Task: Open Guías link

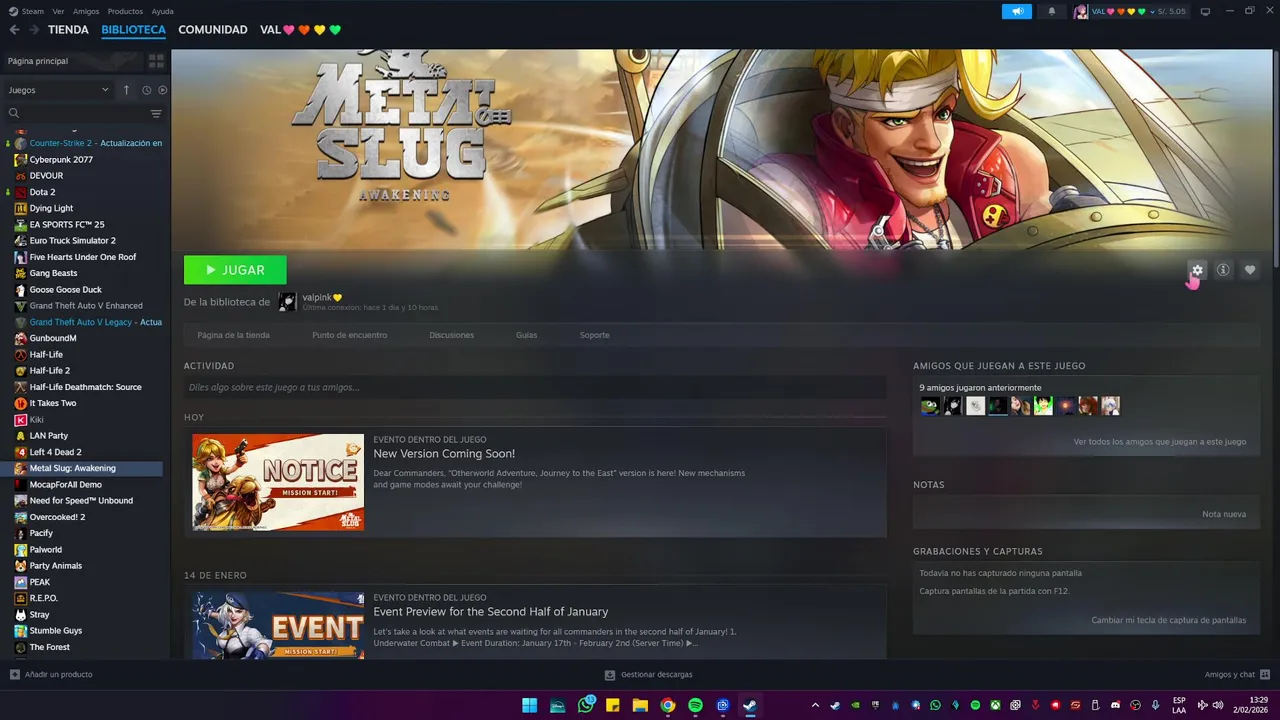Action: tap(526, 335)
